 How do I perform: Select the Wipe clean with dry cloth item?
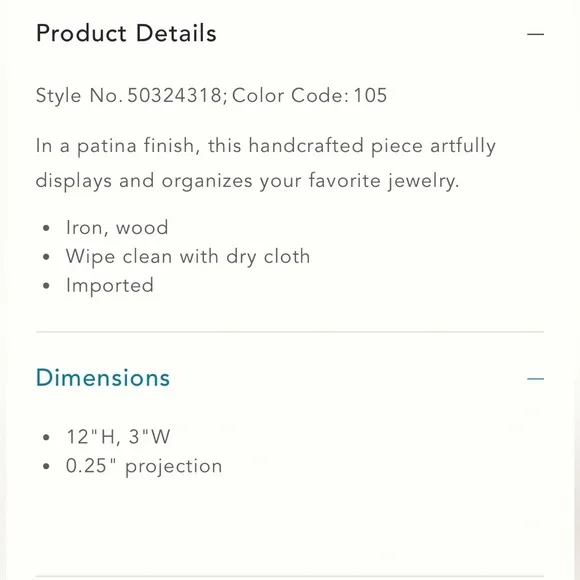tap(188, 257)
